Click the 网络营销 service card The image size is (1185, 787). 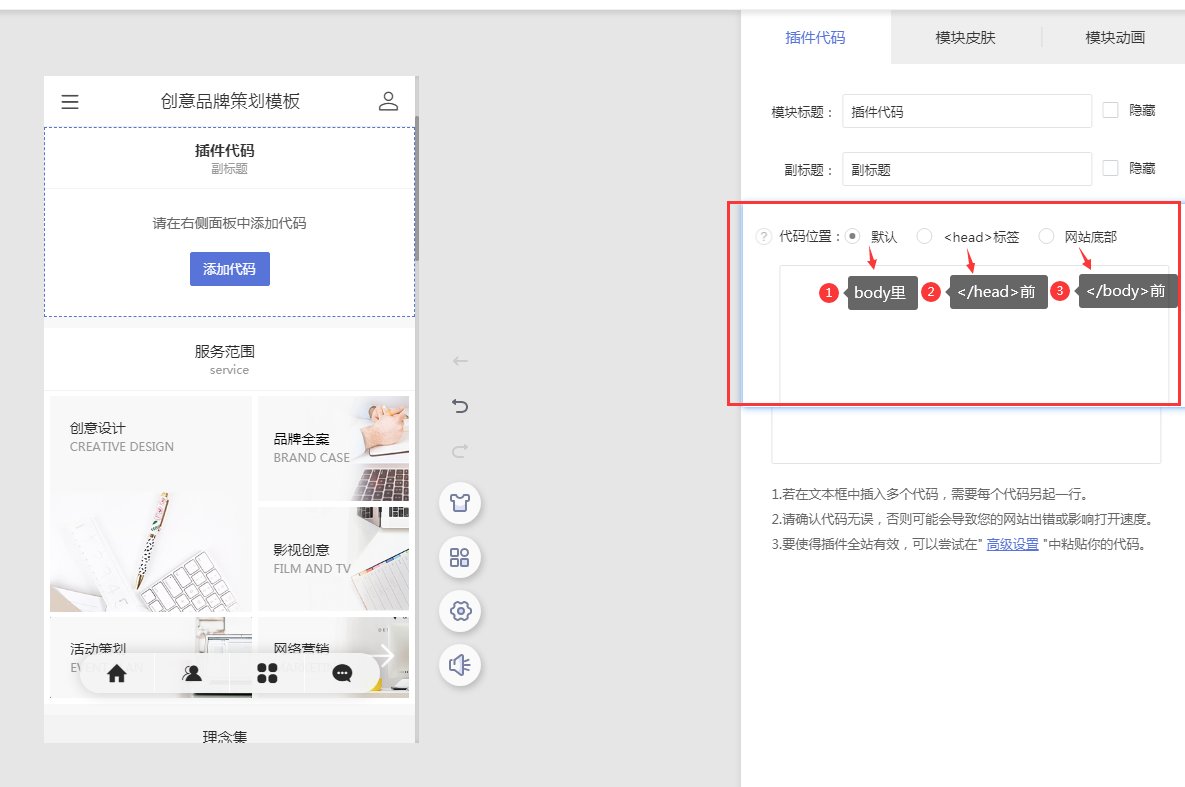pos(333,657)
